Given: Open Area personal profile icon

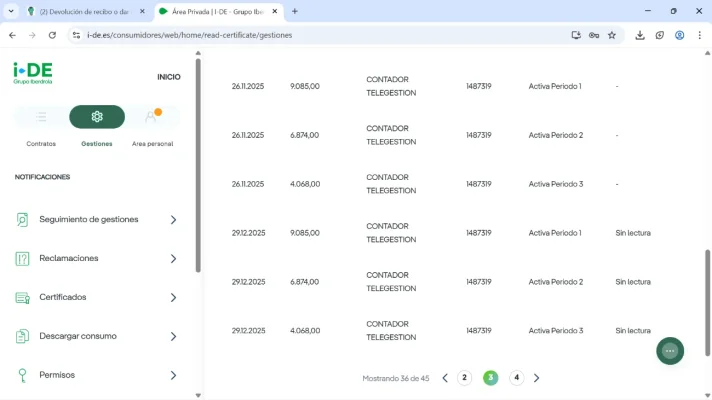Looking at the screenshot, I should tap(152, 116).
